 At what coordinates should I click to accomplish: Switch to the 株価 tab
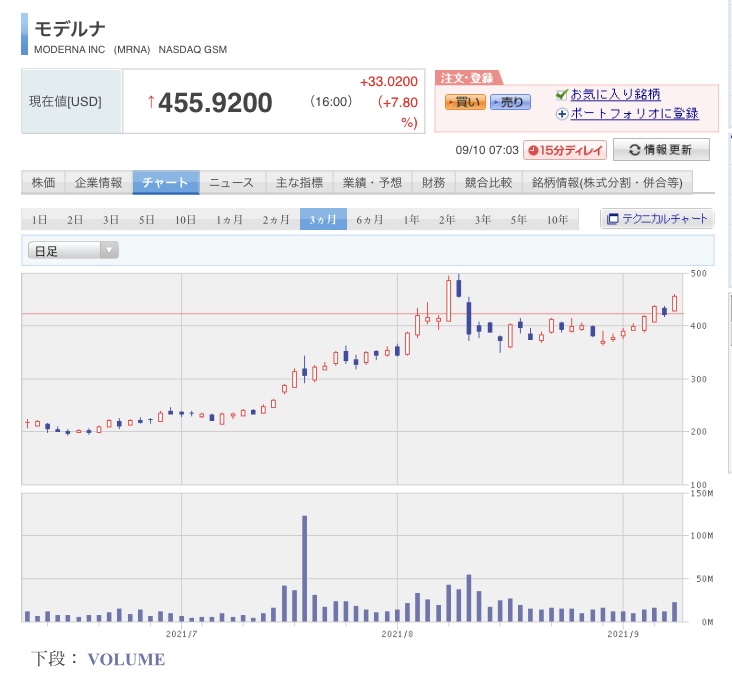[x=43, y=183]
